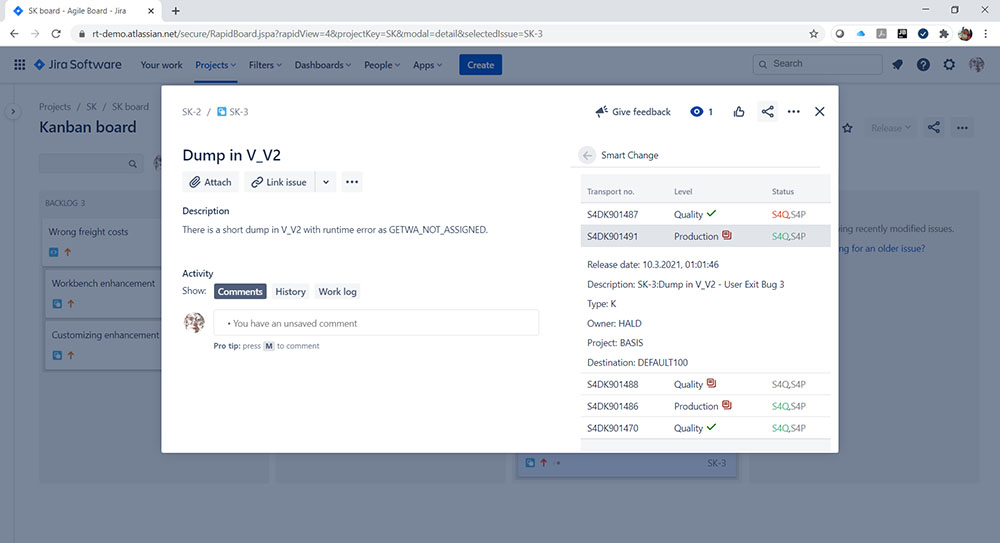
Task: Open the Projects dropdown menu
Action: click(x=216, y=65)
